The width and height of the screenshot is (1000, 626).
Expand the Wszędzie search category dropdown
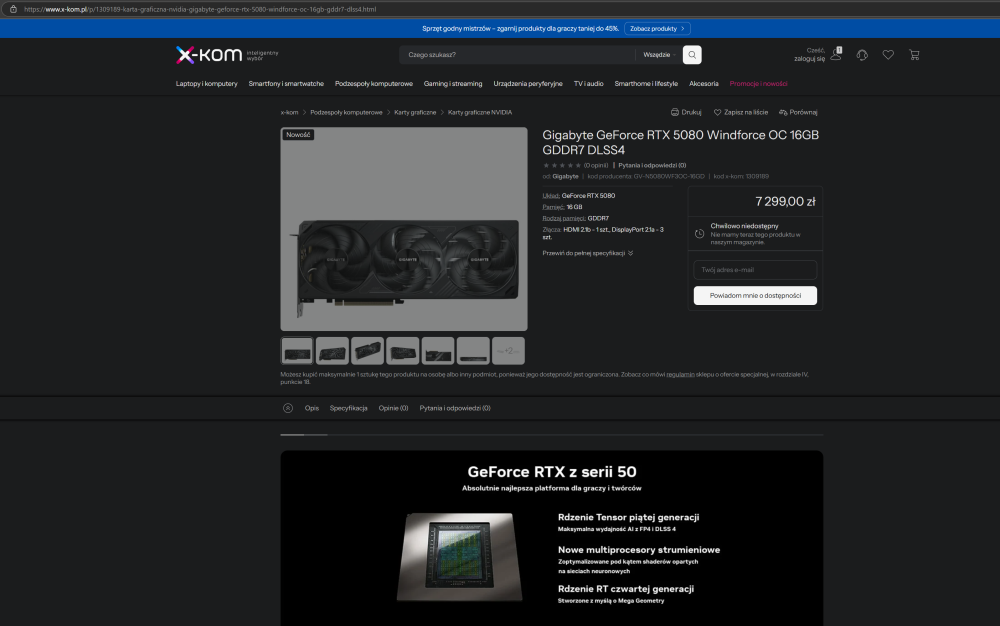click(x=659, y=55)
